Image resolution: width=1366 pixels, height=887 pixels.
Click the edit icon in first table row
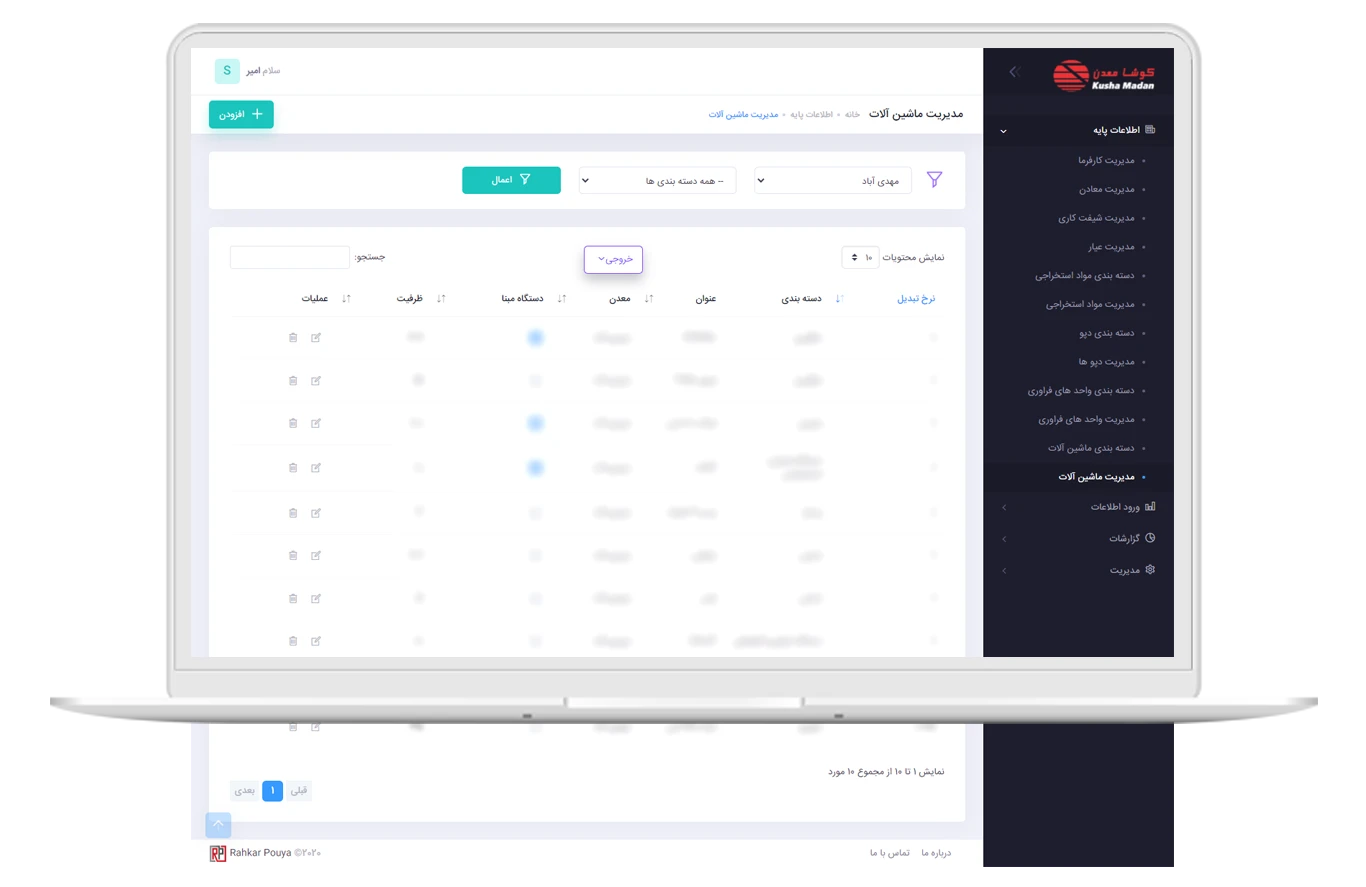pos(316,338)
